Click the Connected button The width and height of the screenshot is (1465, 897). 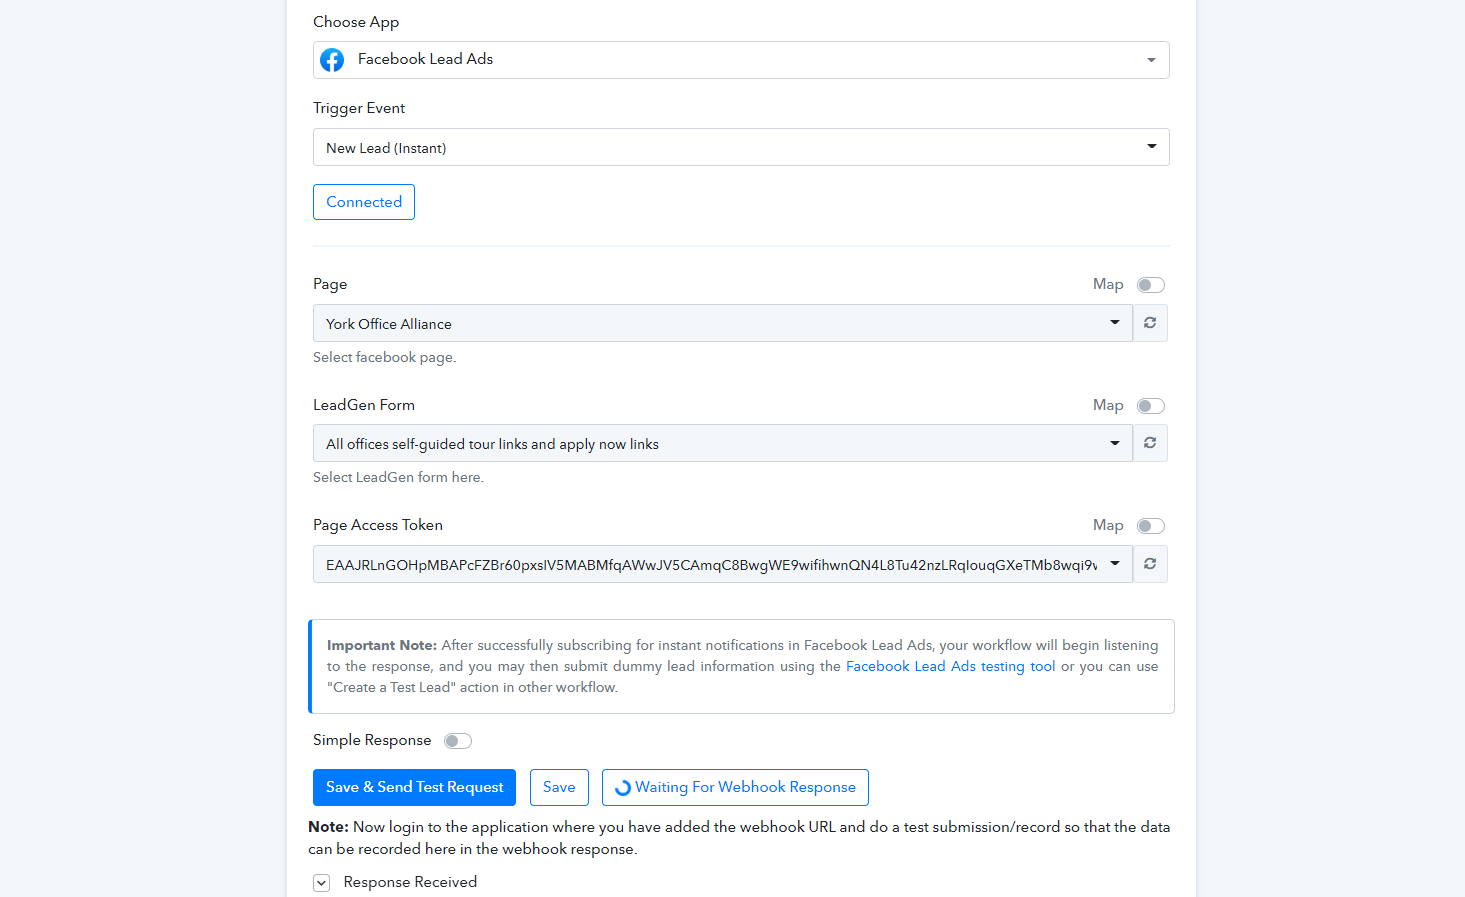[x=364, y=202]
